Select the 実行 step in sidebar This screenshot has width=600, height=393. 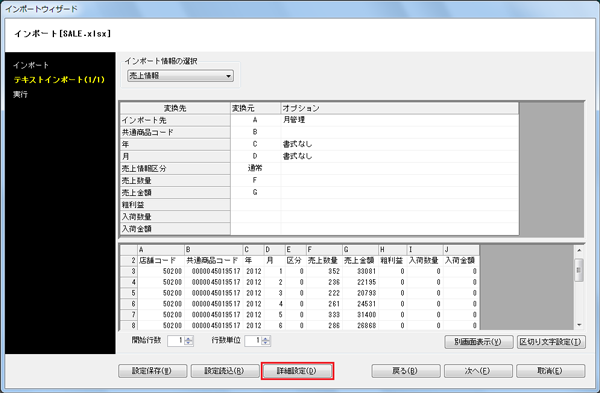pos(20,94)
